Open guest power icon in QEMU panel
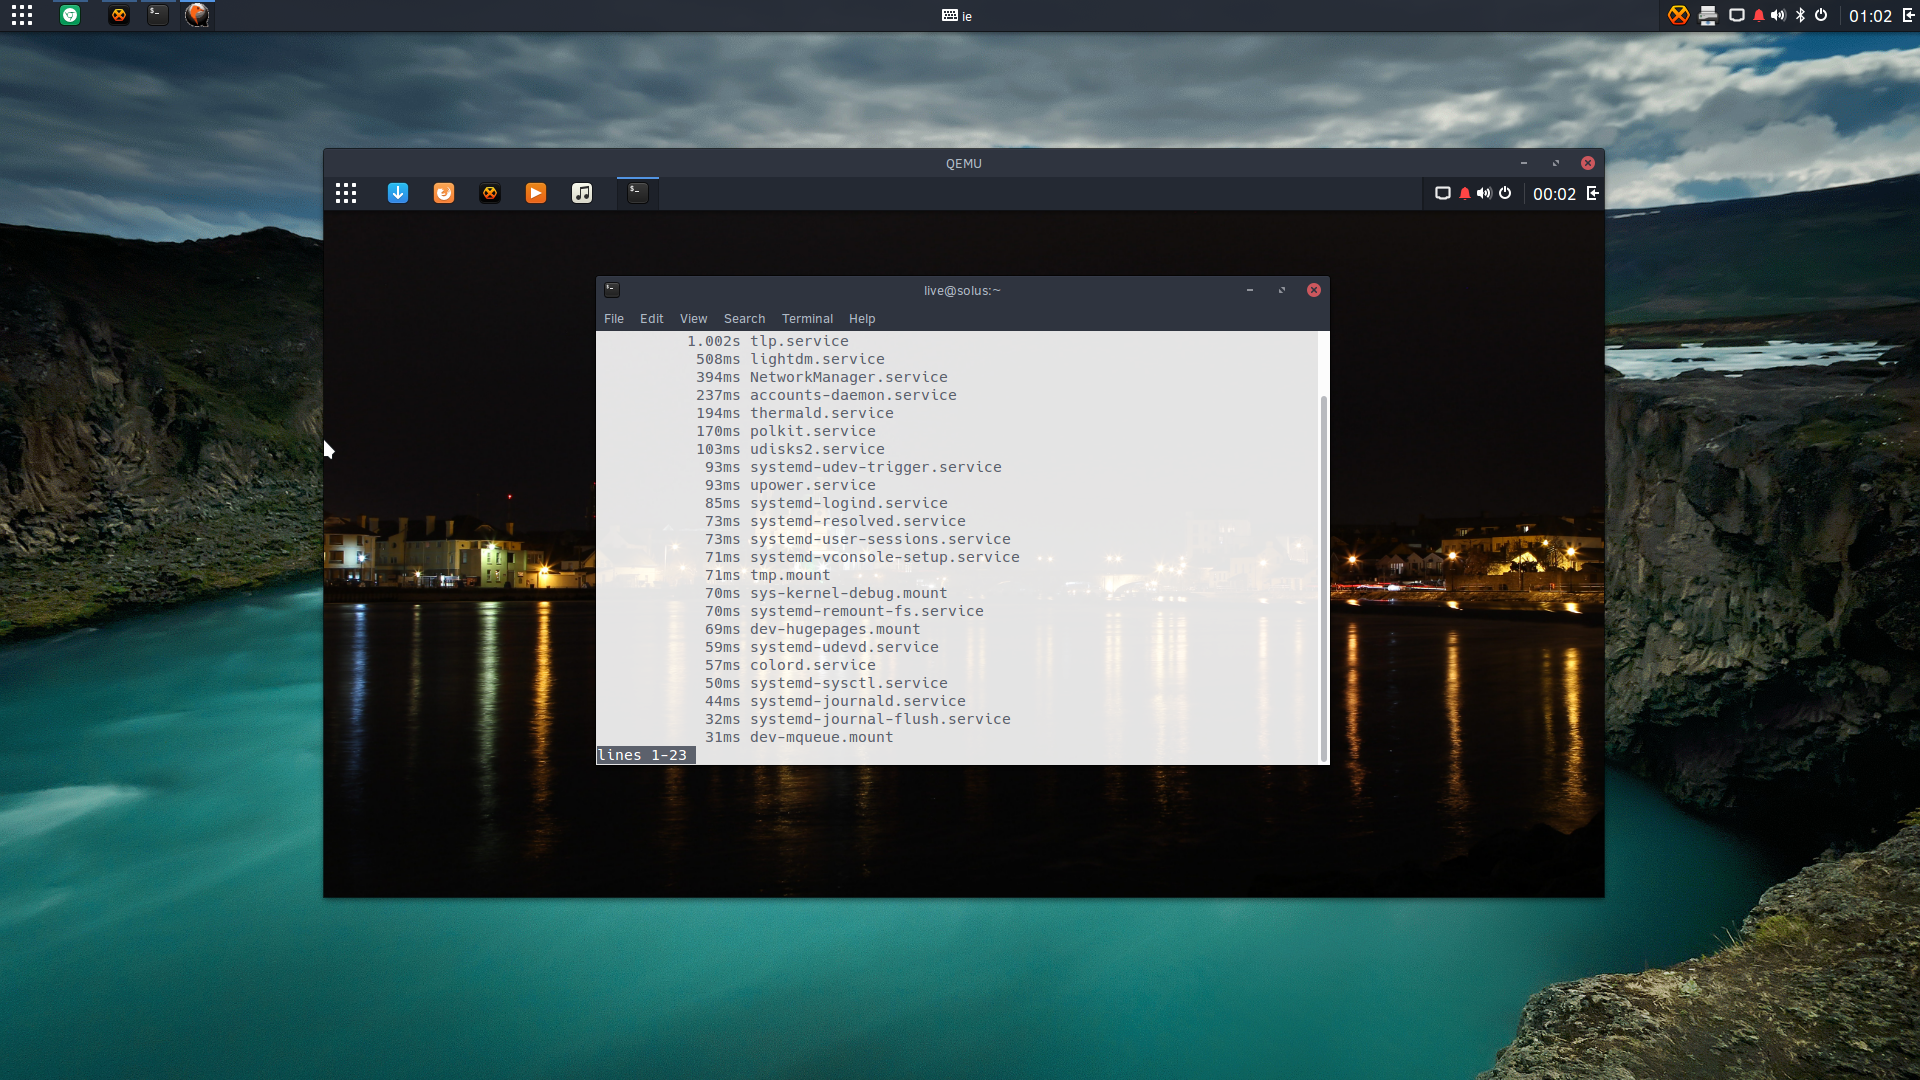 tap(1505, 193)
